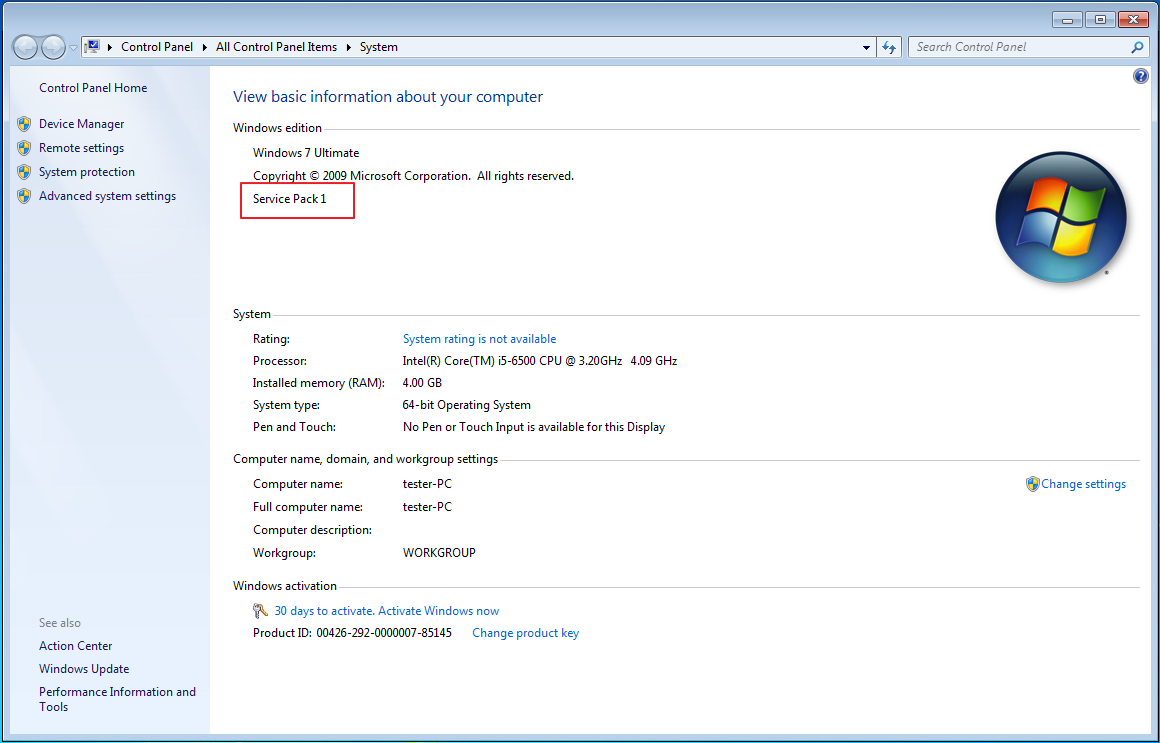The width and height of the screenshot is (1160, 743).
Task: Go to Control Panel Home
Action: [93, 87]
